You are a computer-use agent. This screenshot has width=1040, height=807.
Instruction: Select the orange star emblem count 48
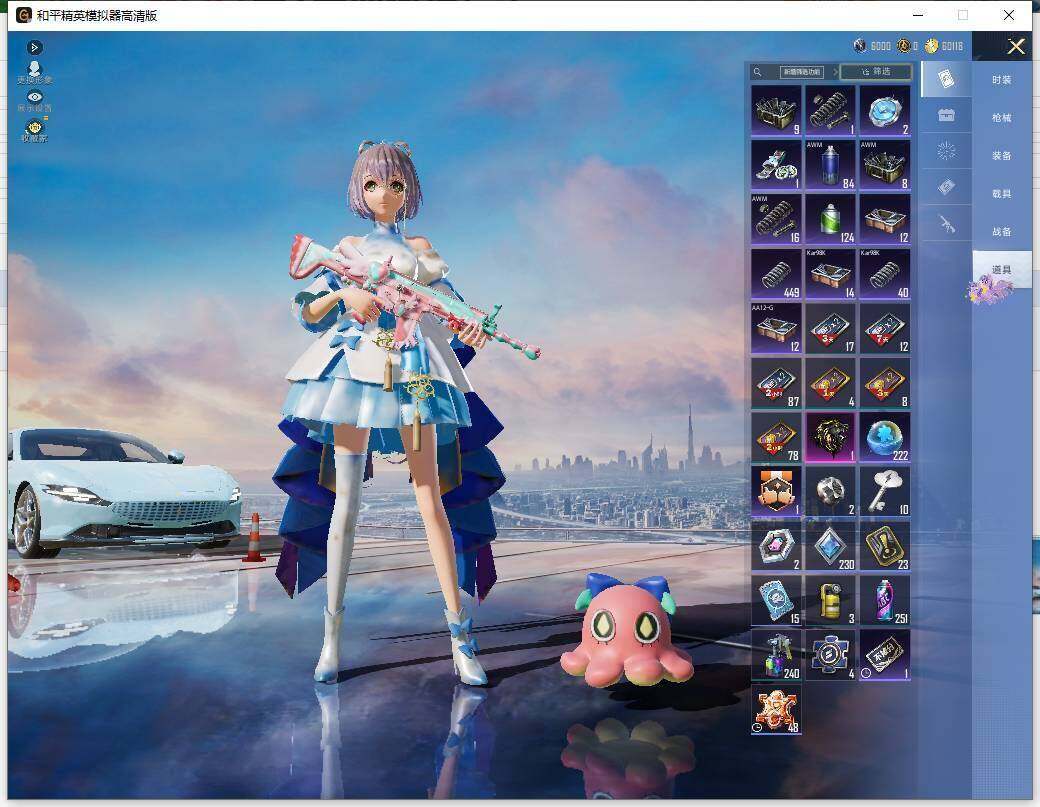coord(776,710)
